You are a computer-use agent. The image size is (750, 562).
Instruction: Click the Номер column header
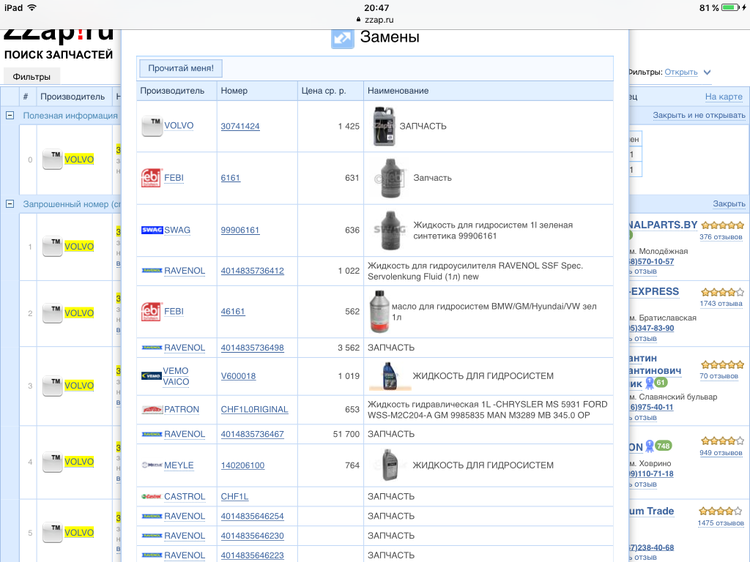(234, 91)
